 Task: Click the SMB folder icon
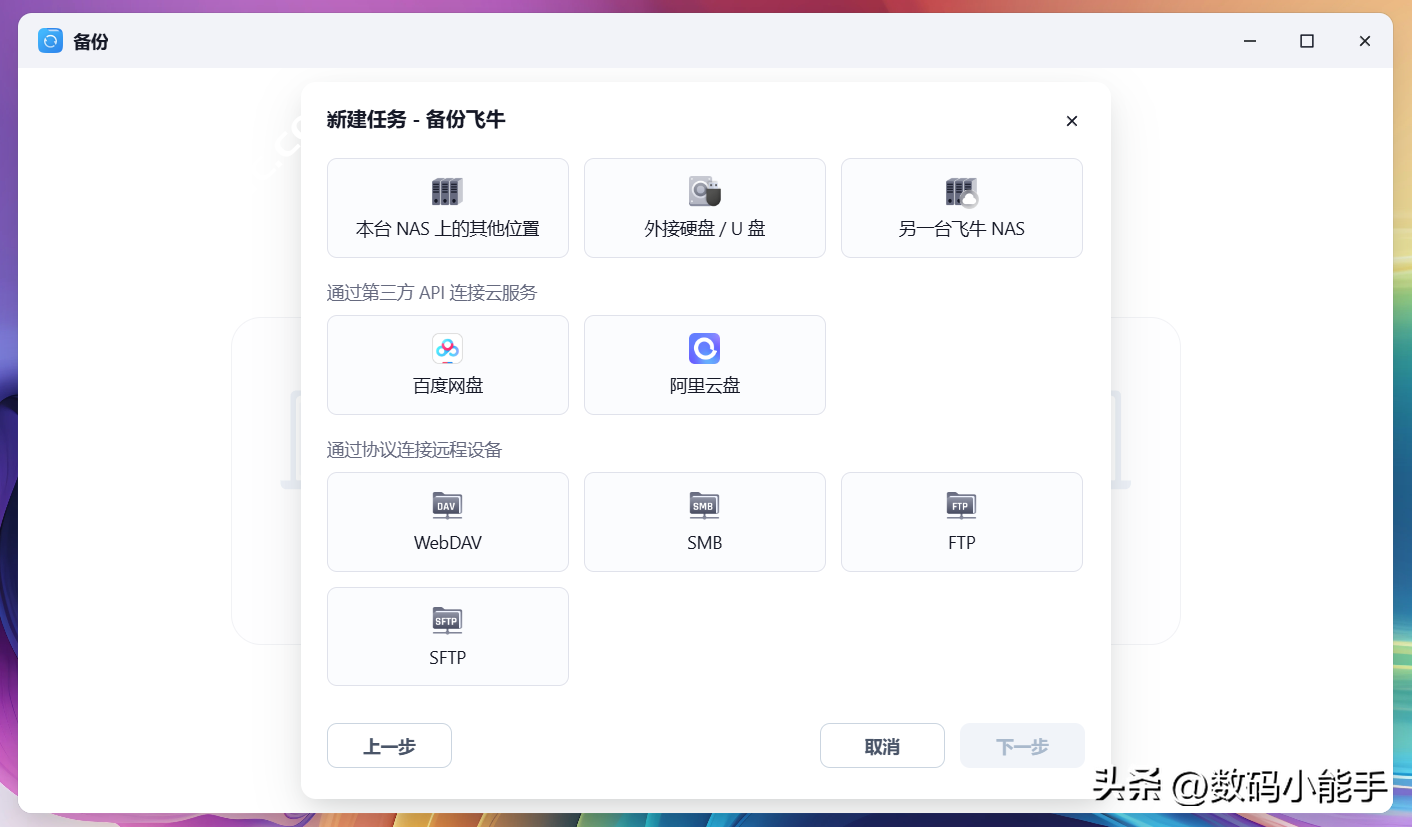(x=704, y=506)
